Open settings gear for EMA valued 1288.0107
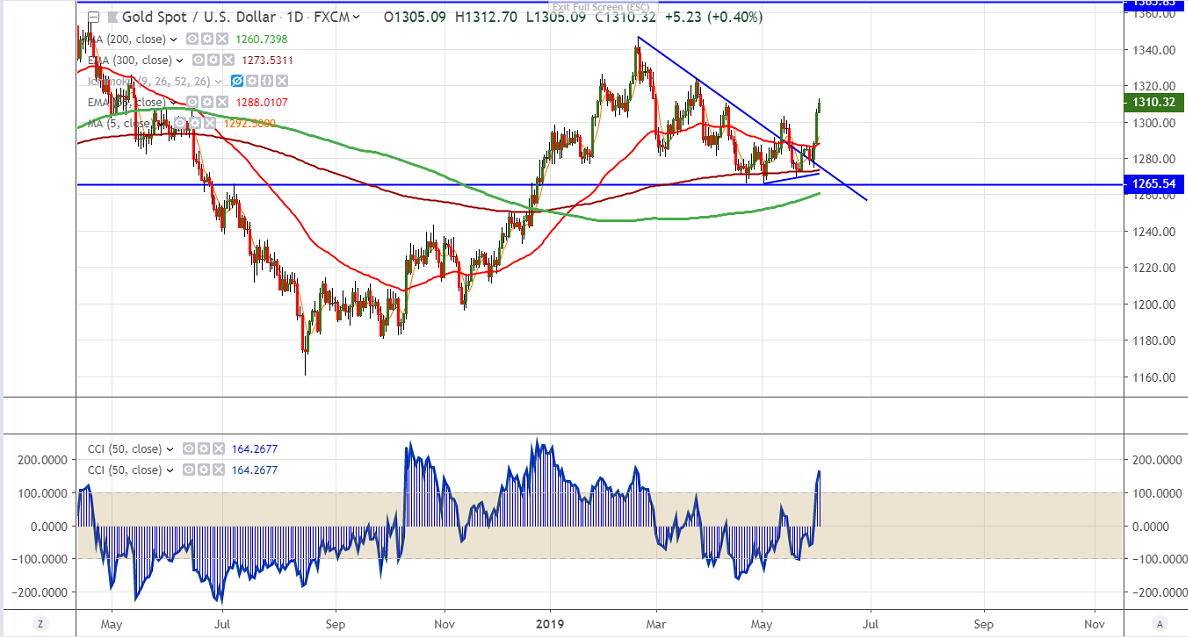 click(x=207, y=102)
